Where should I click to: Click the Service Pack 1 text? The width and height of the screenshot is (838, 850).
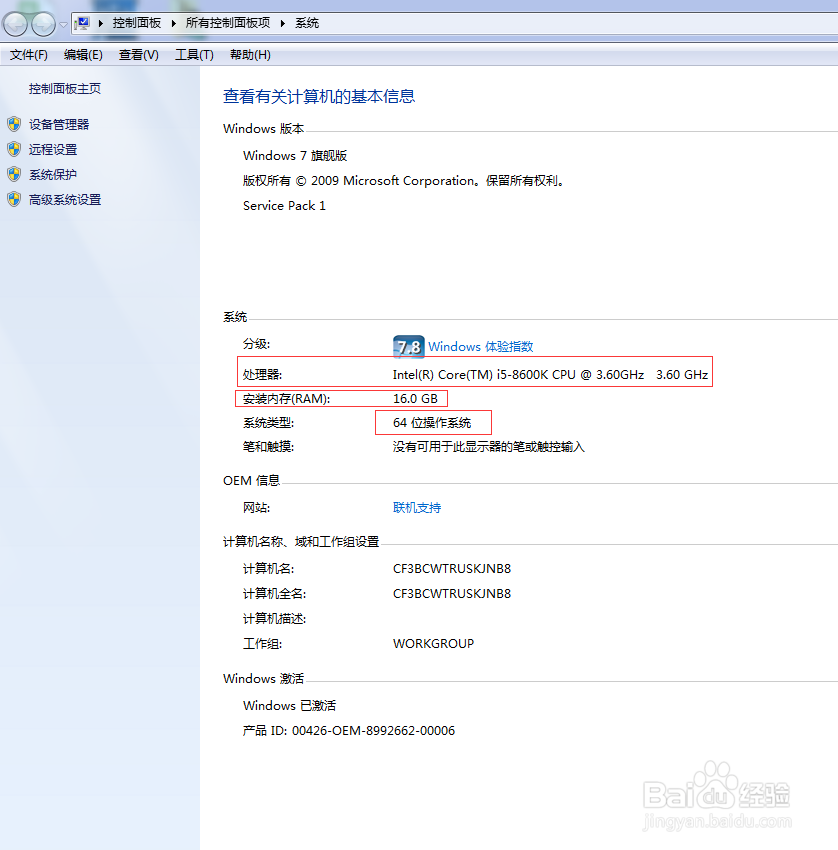click(285, 205)
